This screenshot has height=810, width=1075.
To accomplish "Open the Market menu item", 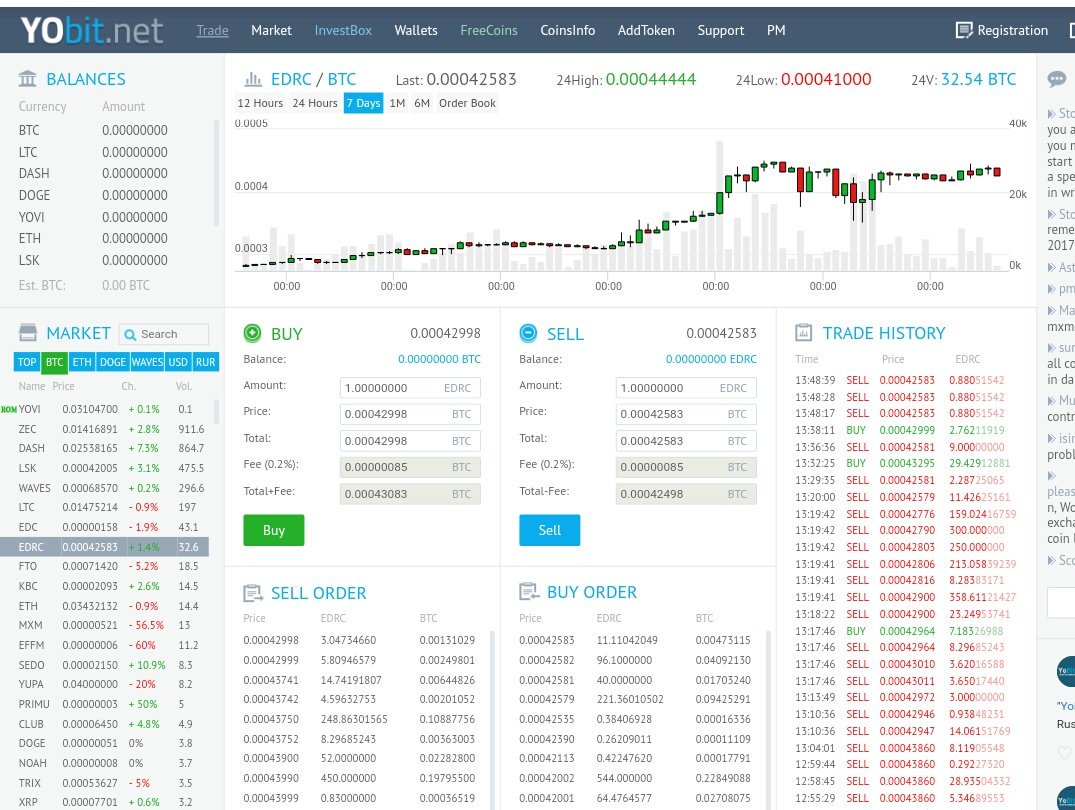I will coord(271,30).
